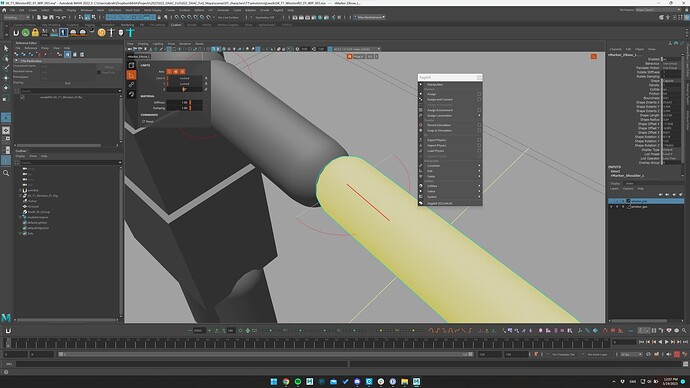Screen dimensions: 690x388
Task: Open Chrome from the Windows taskbar
Action: [x=286, y=381]
